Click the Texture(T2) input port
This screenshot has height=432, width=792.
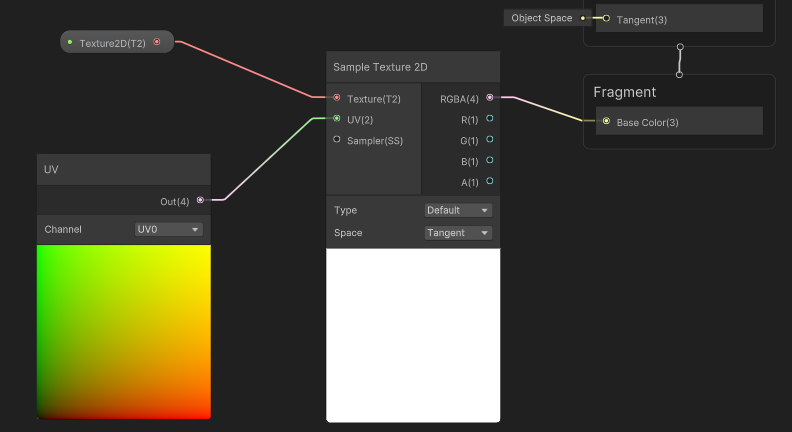[x=337, y=98]
